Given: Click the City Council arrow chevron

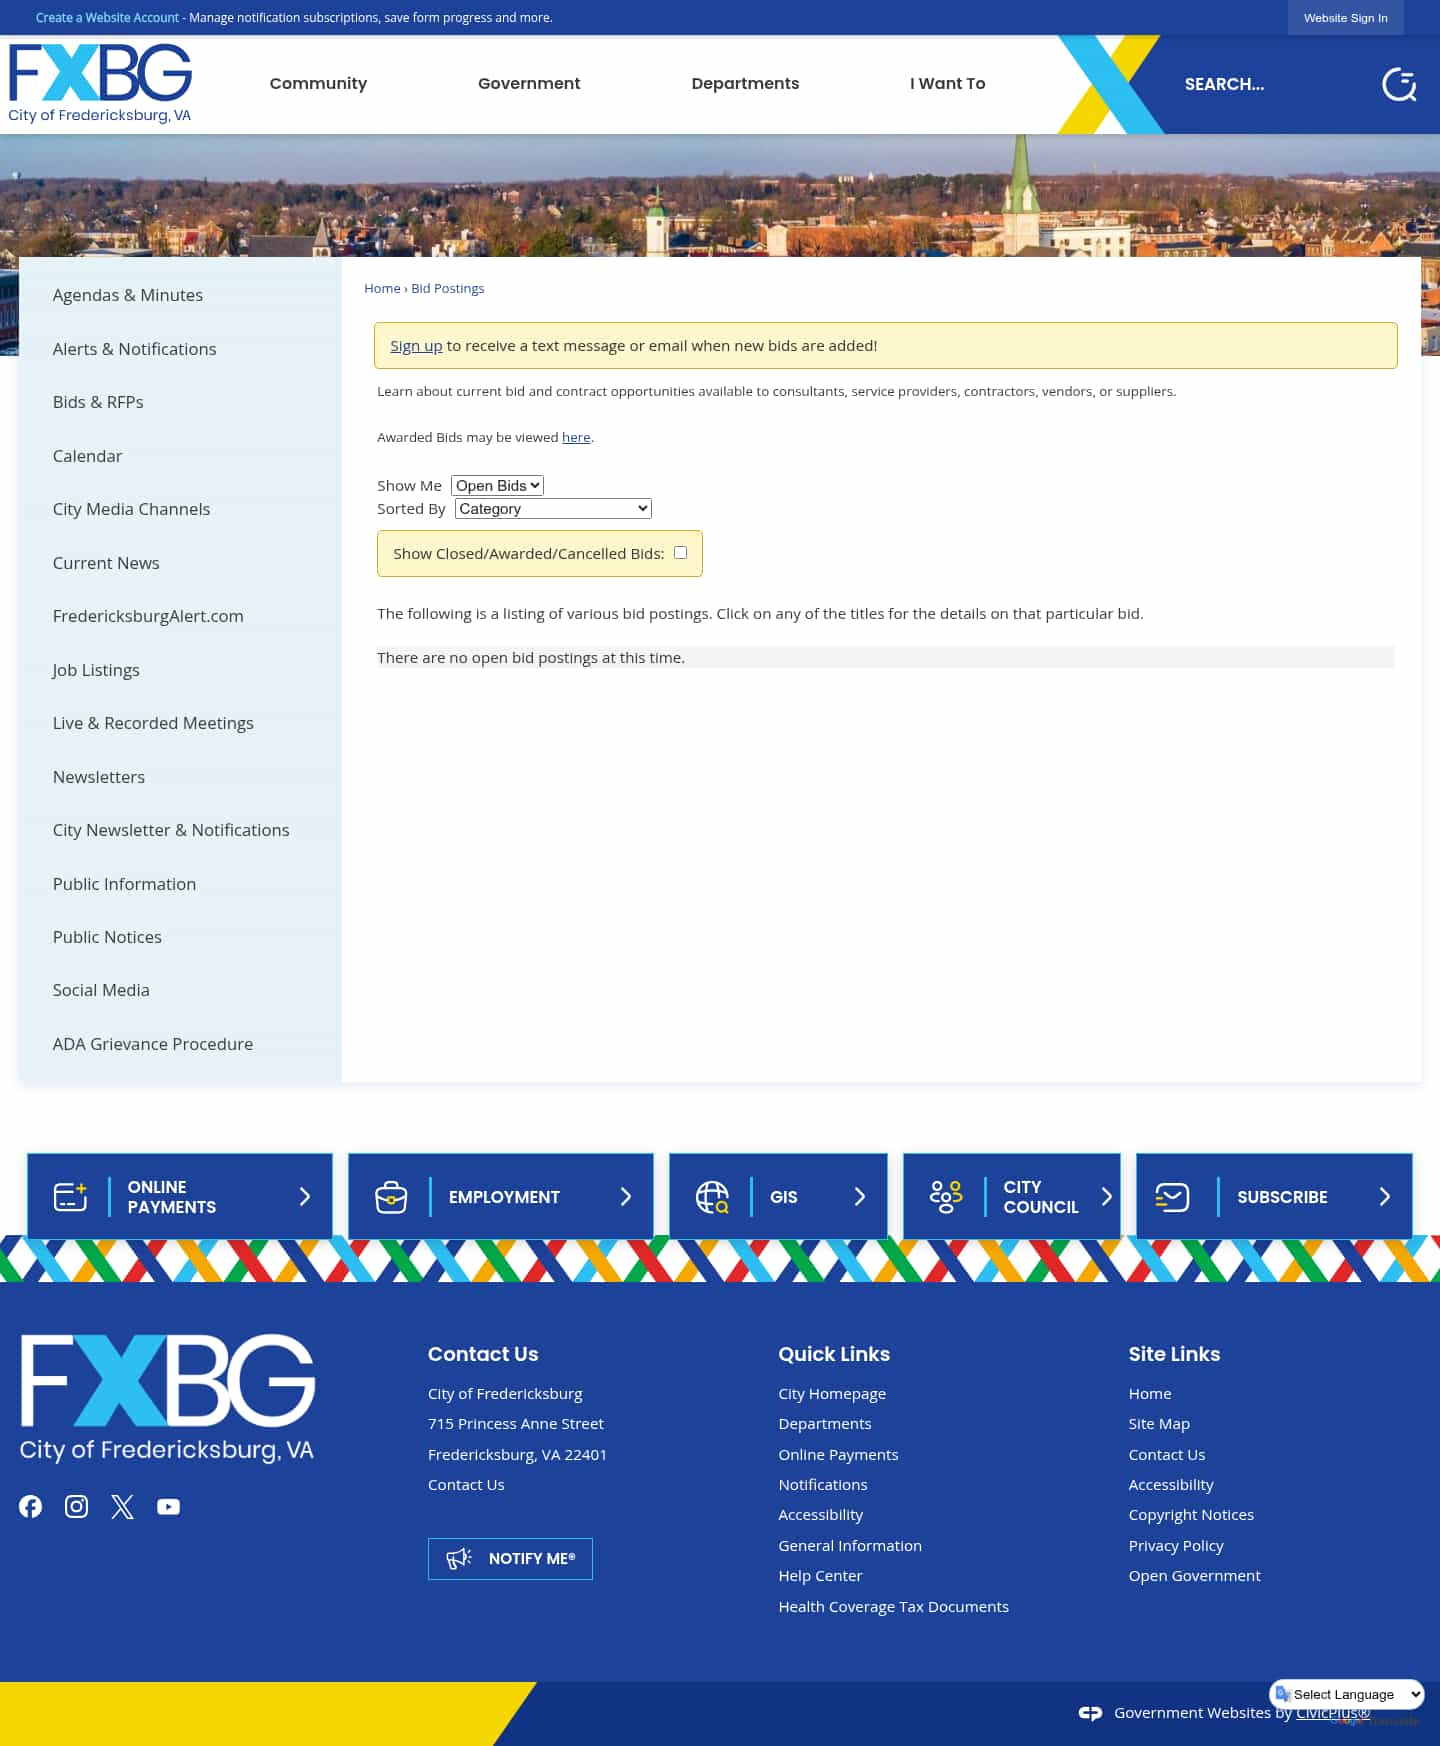Looking at the screenshot, I should (1106, 1197).
